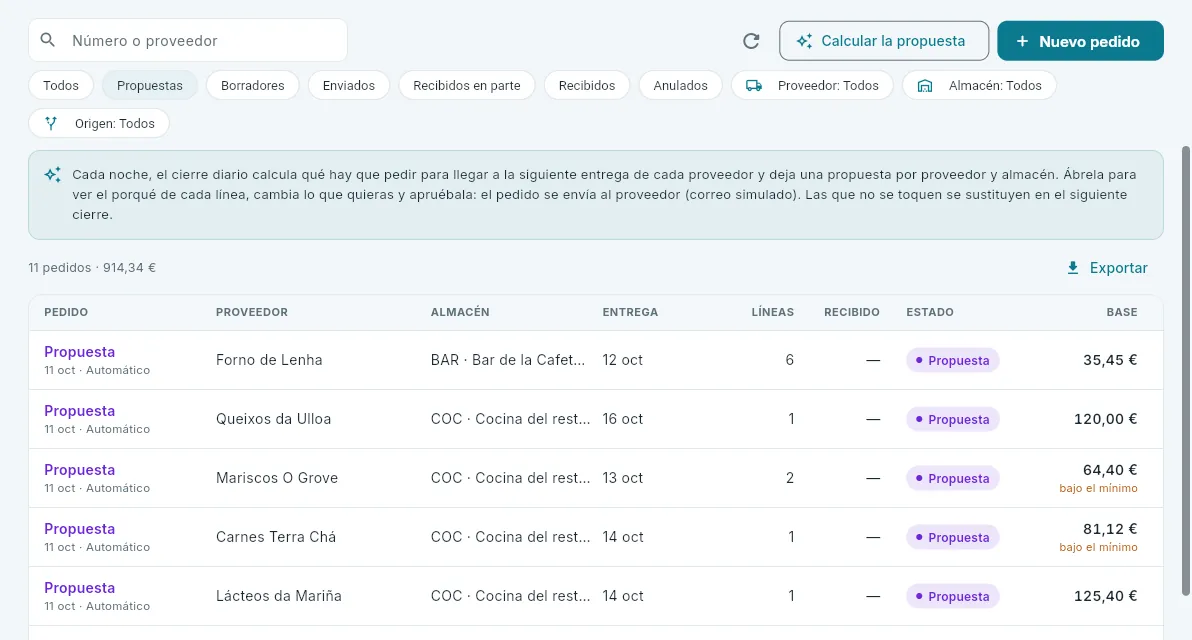This screenshot has height=640, width=1192.
Task: Open the Almacén: Todos filter dropdown
Action: coord(979,85)
